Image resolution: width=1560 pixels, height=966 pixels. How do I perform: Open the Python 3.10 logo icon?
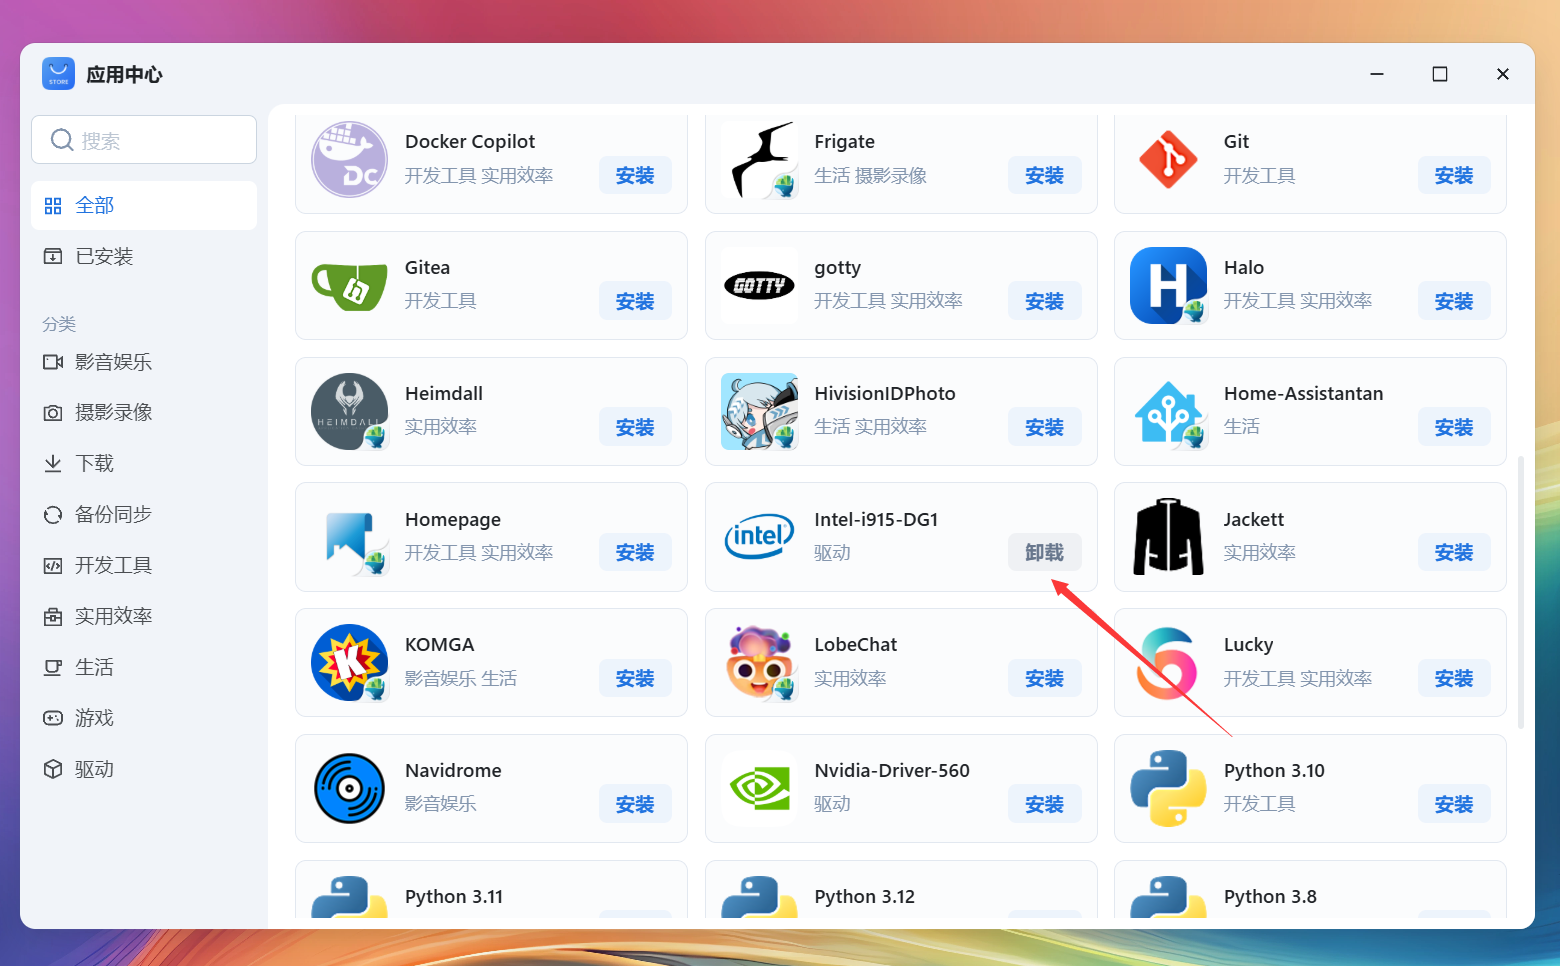[x=1168, y=788]
